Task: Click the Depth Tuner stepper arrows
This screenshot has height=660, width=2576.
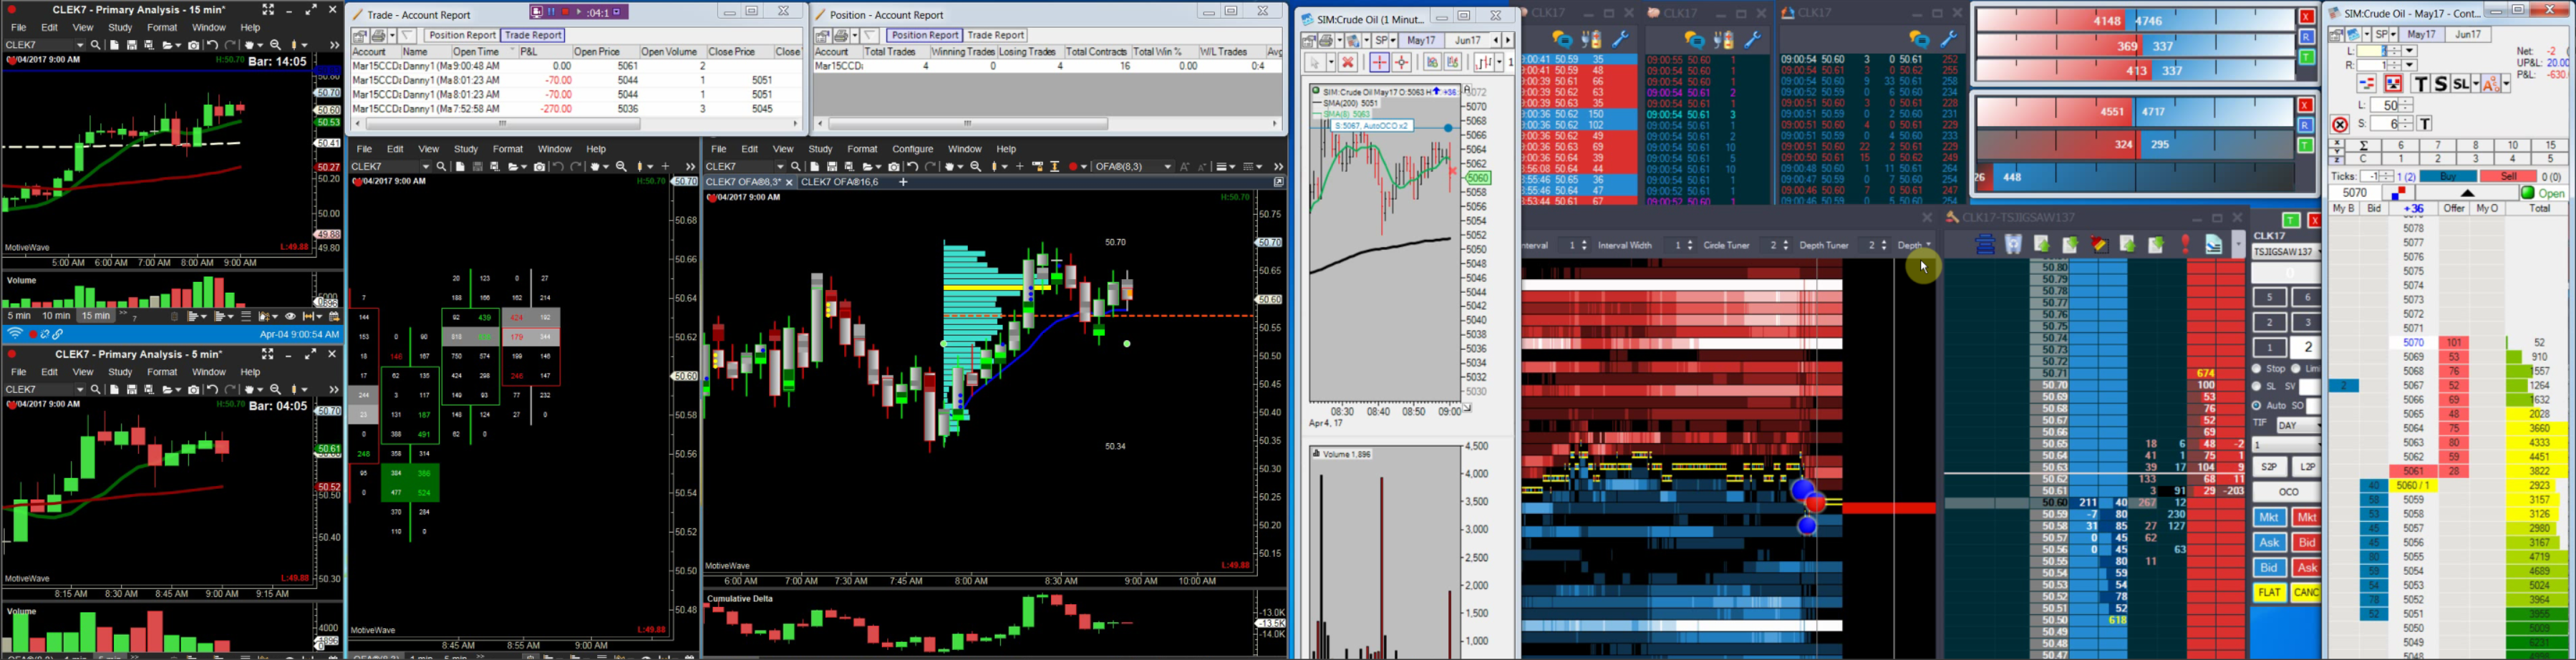Action: (1884, 245)
